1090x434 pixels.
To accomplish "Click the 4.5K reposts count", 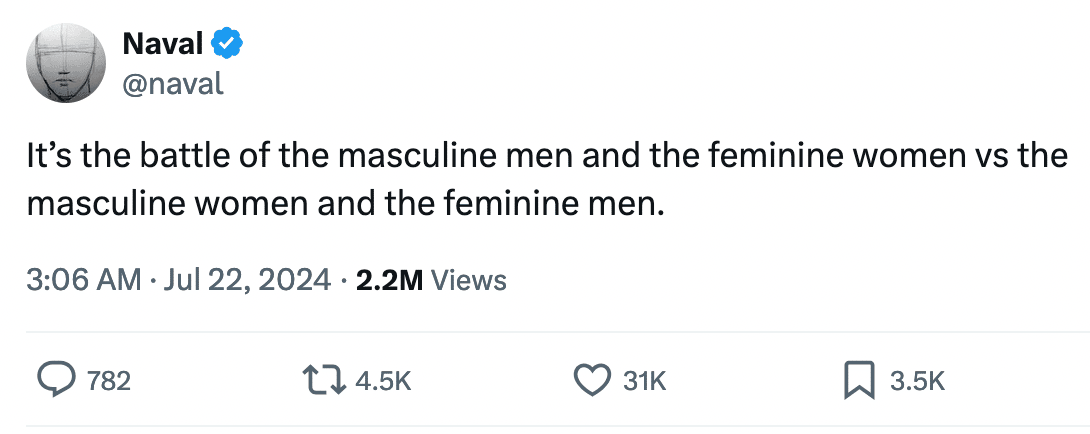I will pos(383,381).
